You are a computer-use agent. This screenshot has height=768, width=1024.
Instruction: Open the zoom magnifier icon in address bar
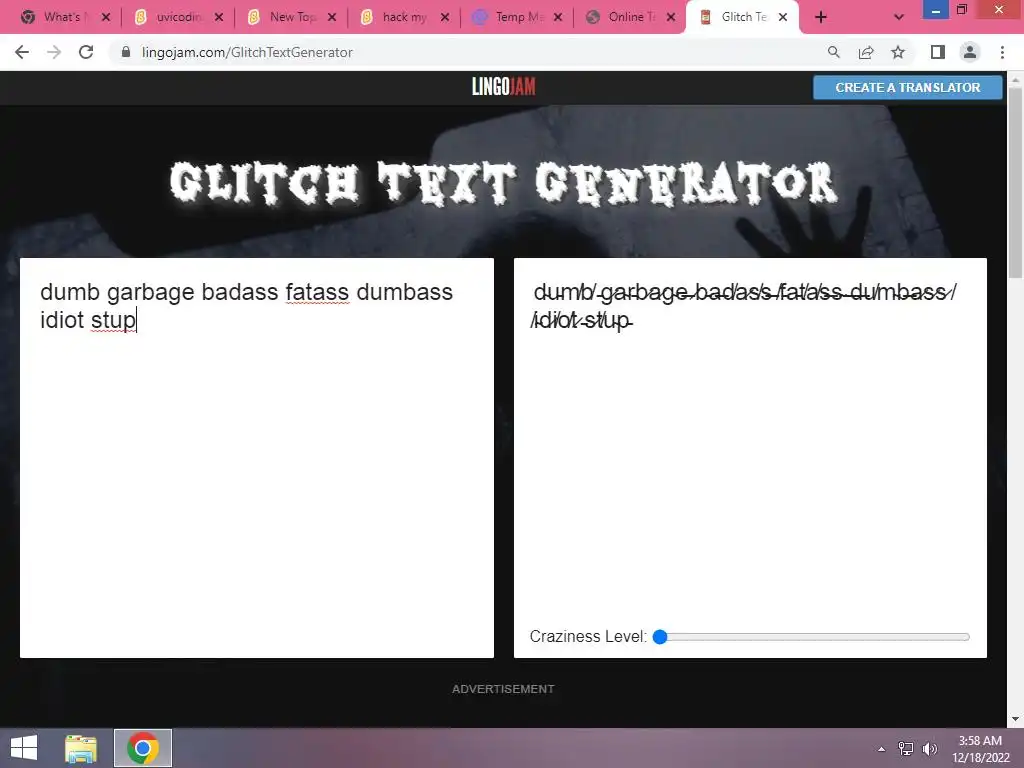[833, 52]
